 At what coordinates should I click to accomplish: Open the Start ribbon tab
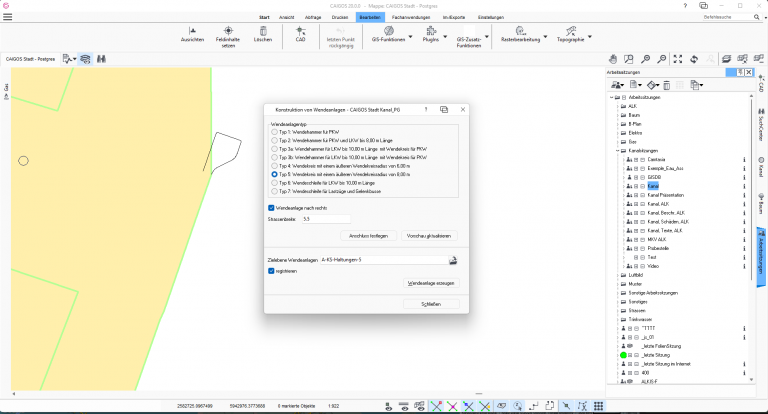click(264, 17)
